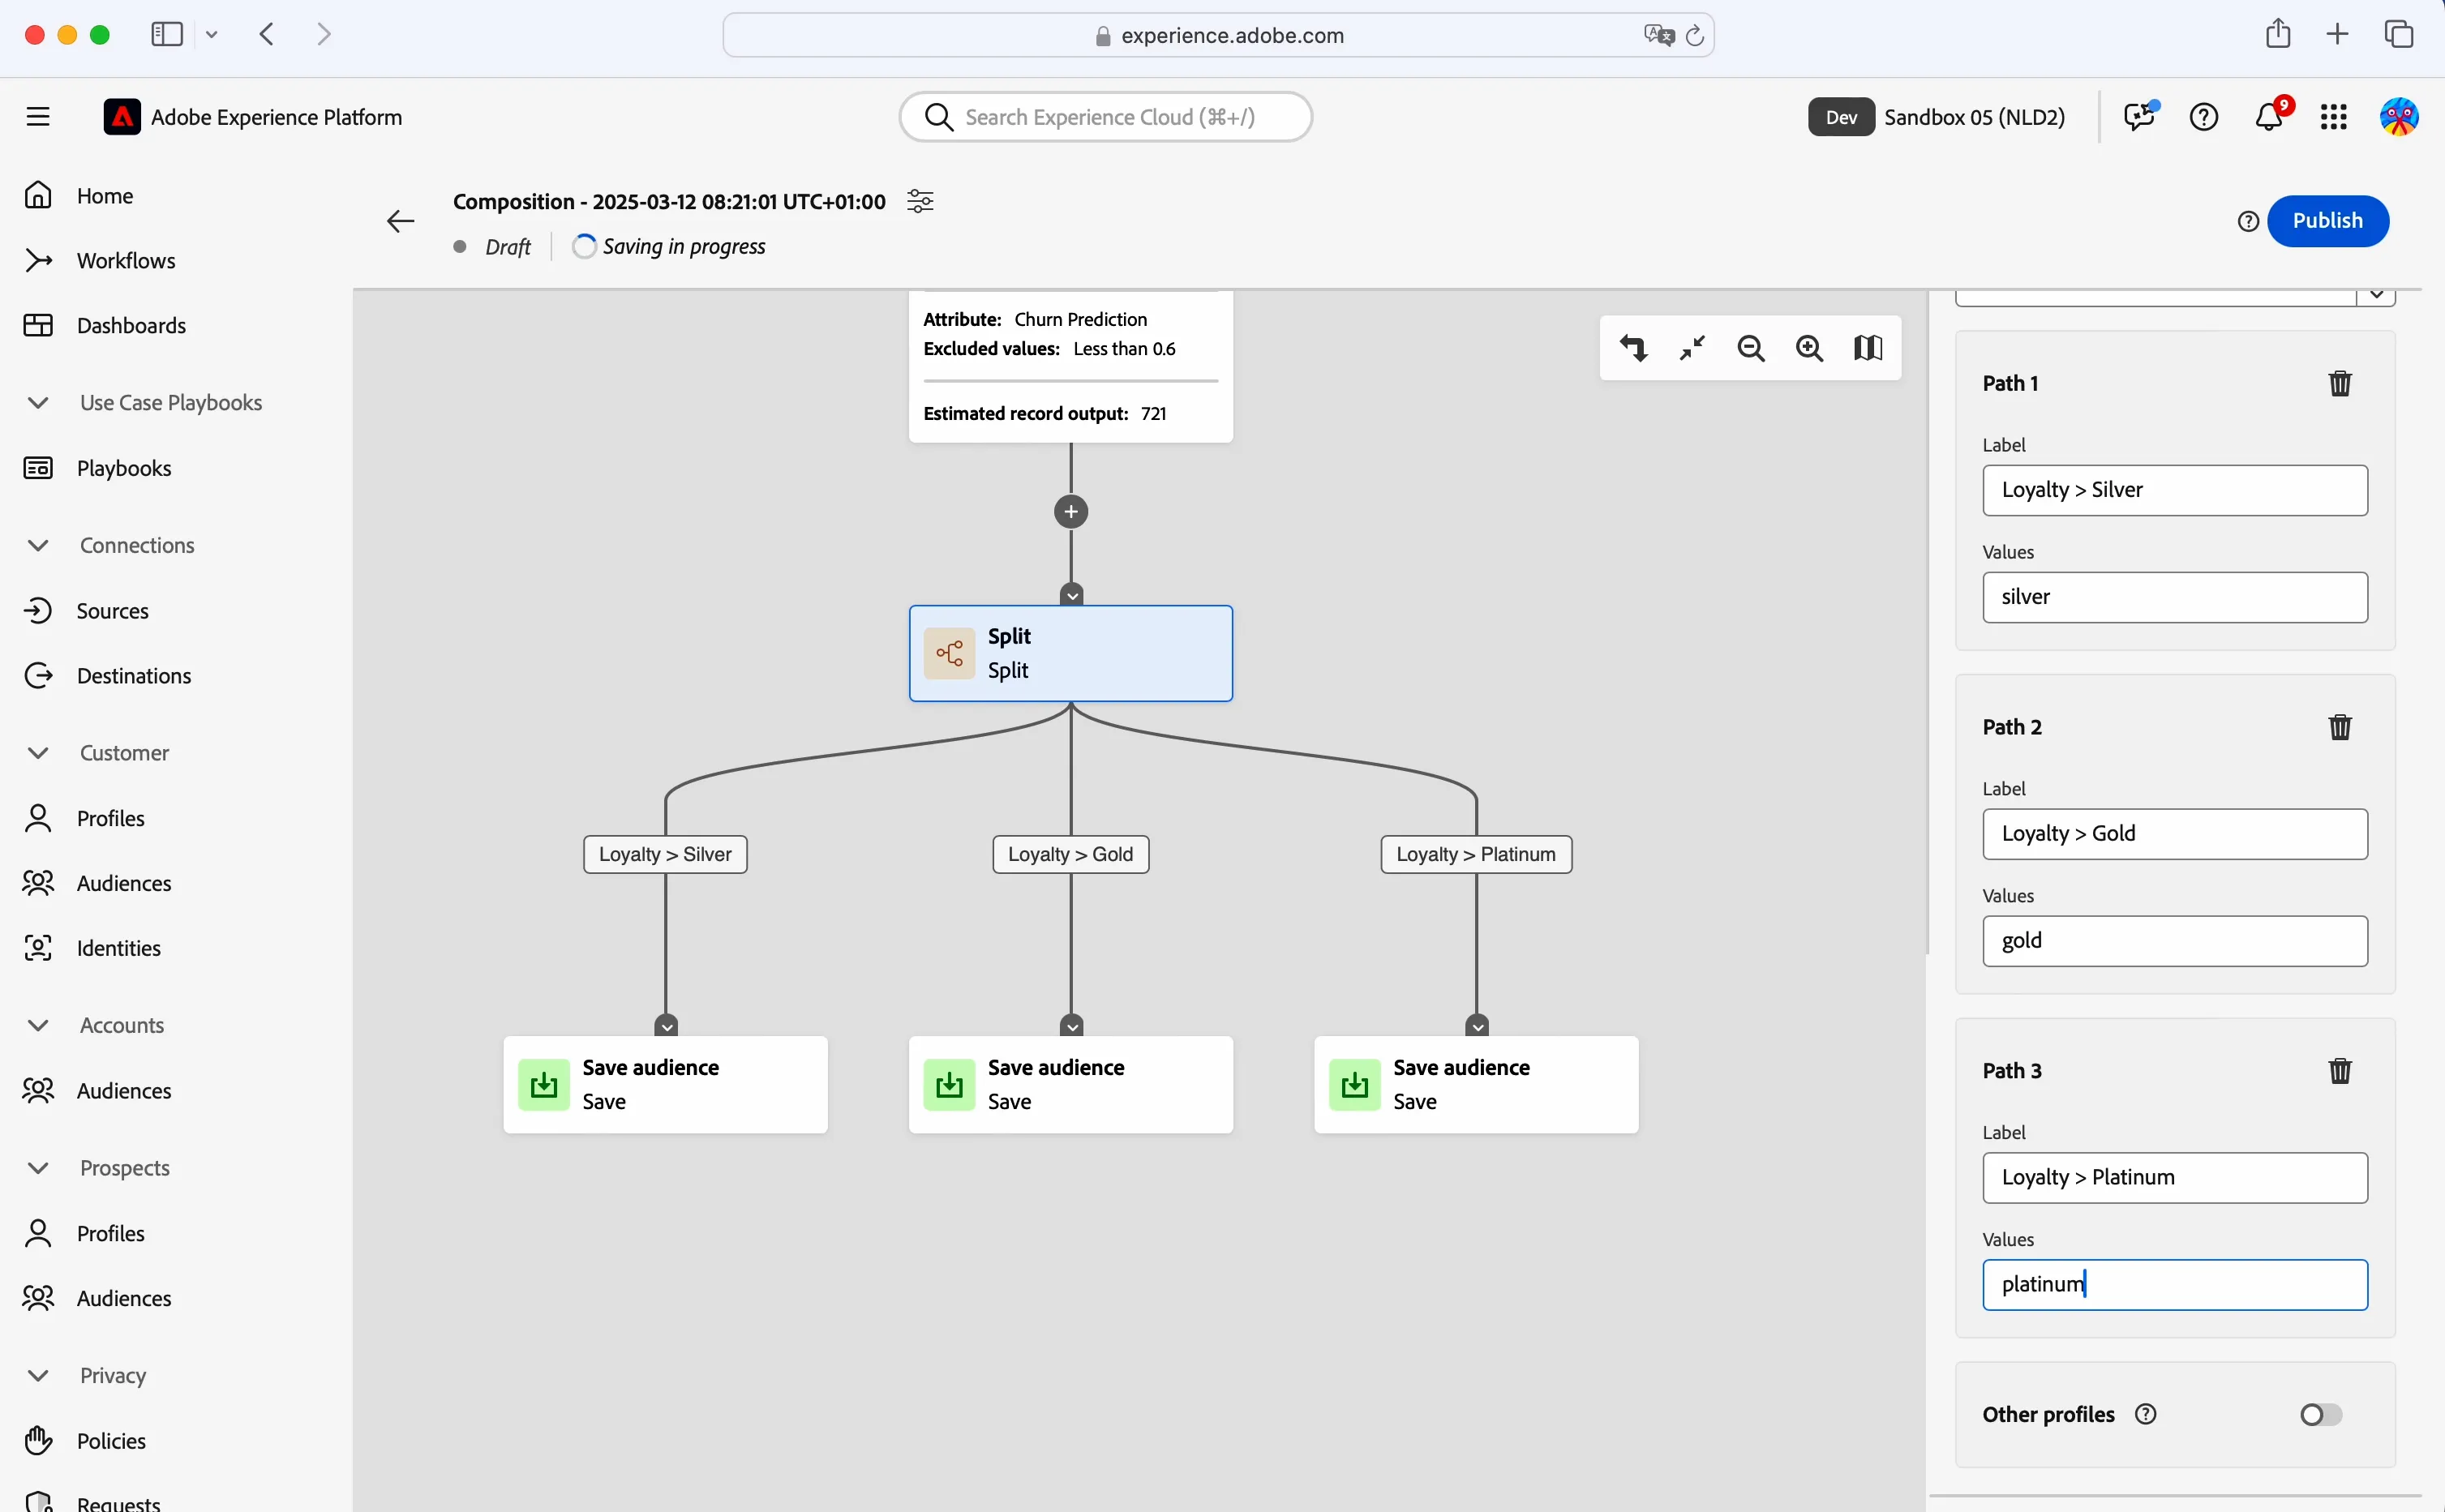Collapse the Accounts section
Image resolution: width=2445 pixels, height=1512 pixels.
(38, 1025)
